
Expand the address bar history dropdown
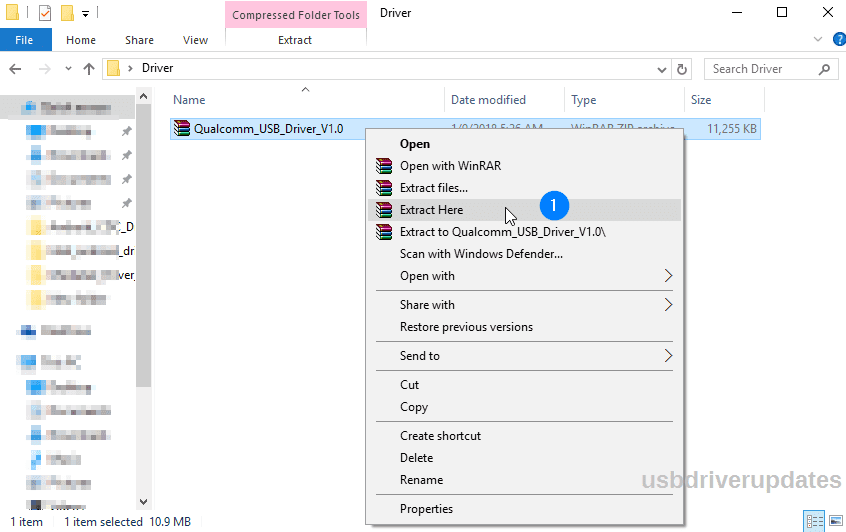click(661, 70)
